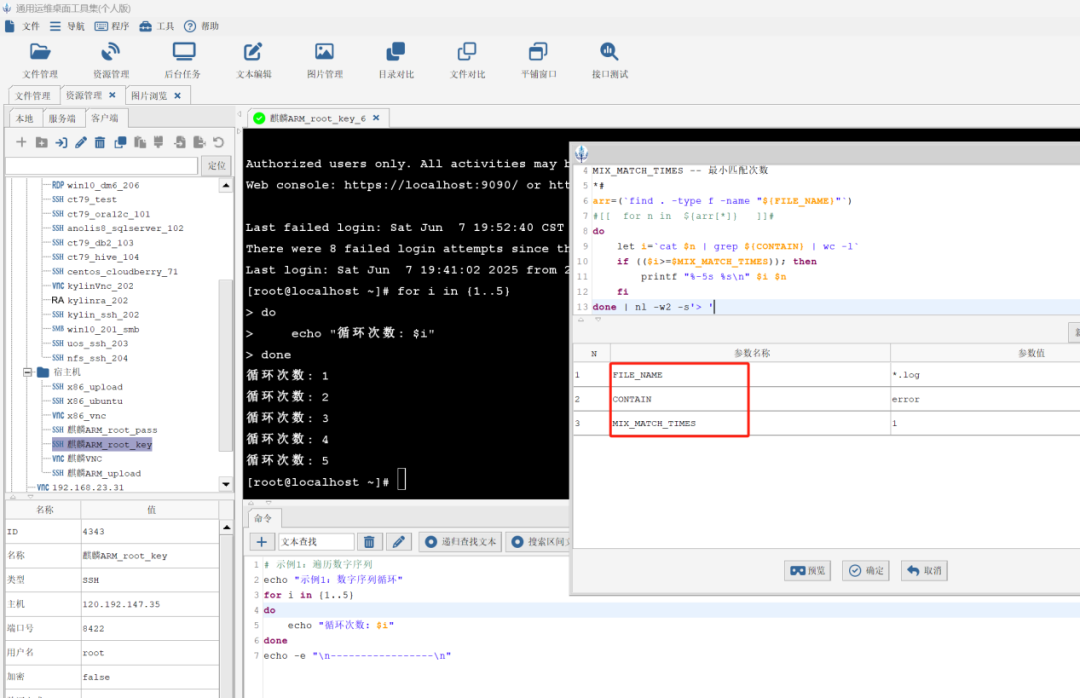Open the 帮助 menu

[x=201, y=26]
